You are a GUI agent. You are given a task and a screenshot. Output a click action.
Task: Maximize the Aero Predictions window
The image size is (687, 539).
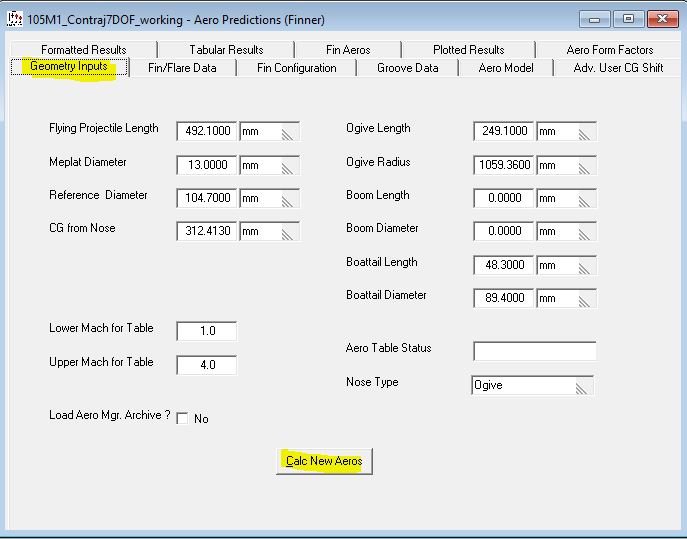[628, 19]
